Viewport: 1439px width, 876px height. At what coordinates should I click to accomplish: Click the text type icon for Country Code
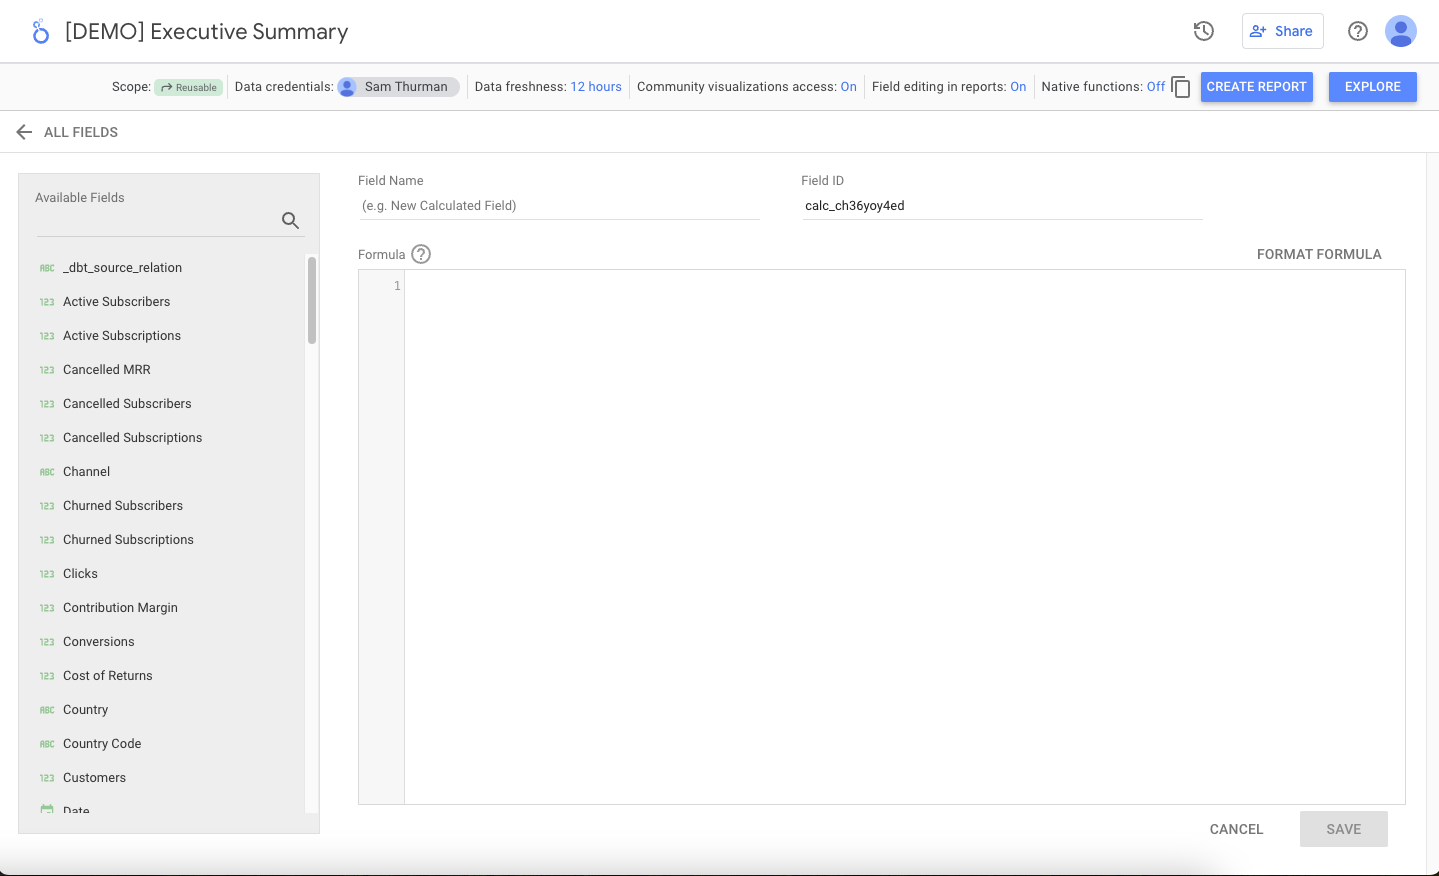pos(47,744)
